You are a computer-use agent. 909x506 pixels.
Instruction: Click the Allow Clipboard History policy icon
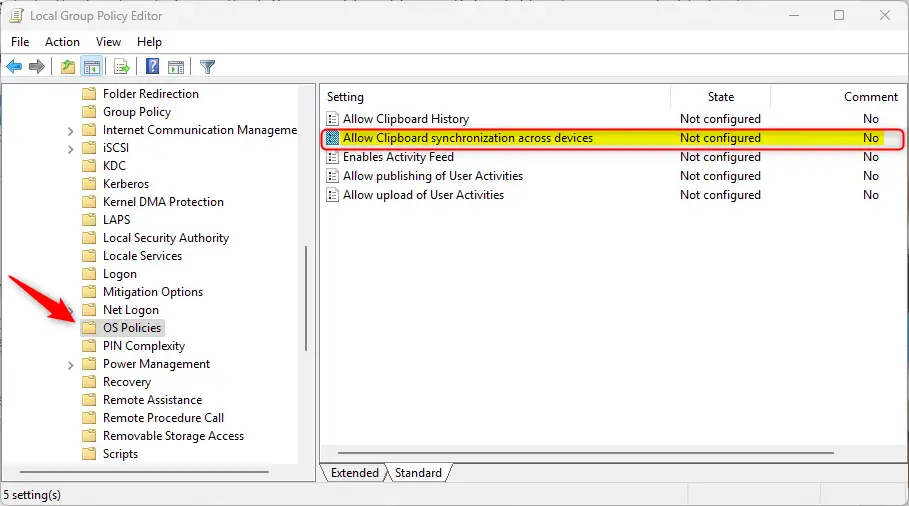point(332,119)
